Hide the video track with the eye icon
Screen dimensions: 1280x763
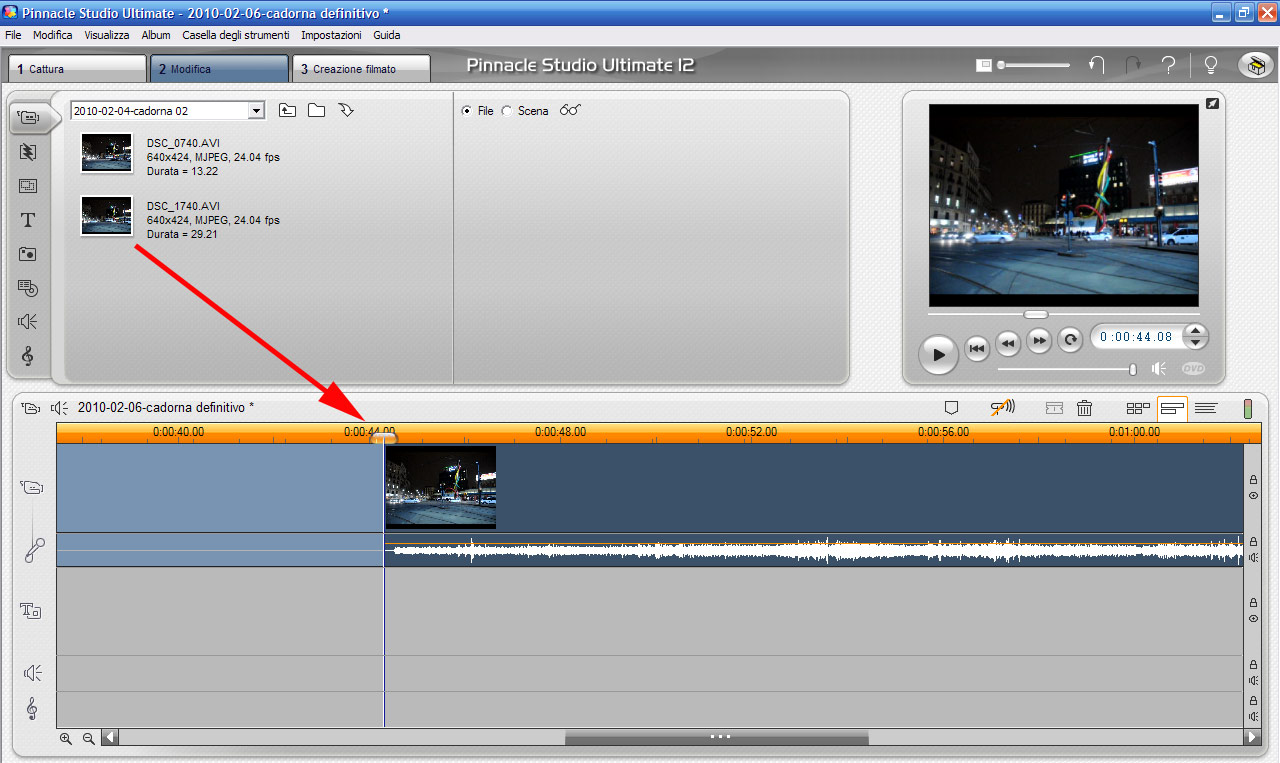pyautogui.click(x=1253, y=496)
